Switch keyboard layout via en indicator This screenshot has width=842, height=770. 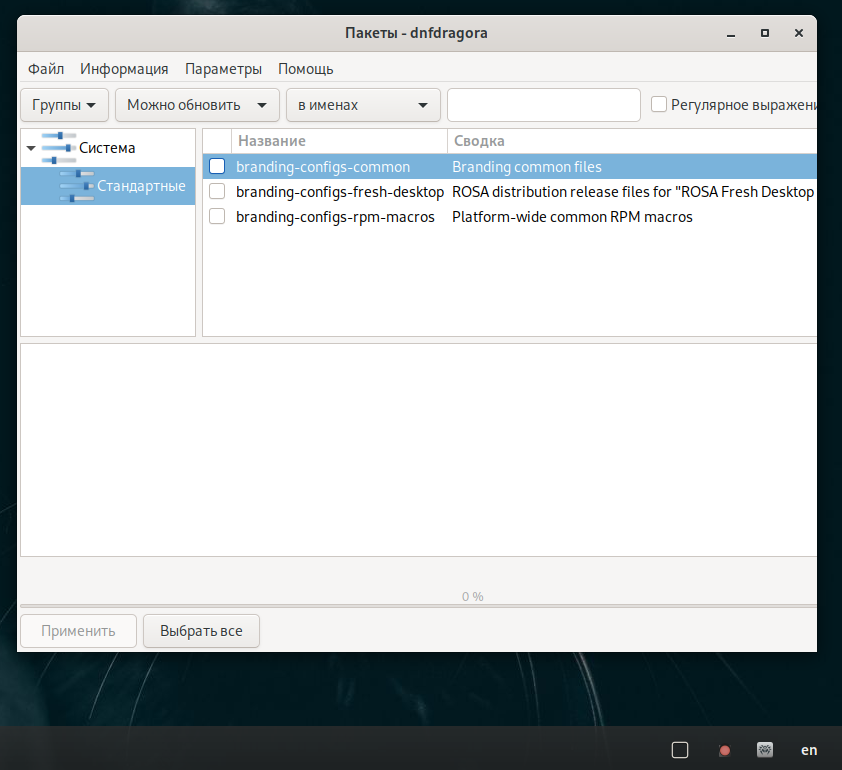(809, 750)
